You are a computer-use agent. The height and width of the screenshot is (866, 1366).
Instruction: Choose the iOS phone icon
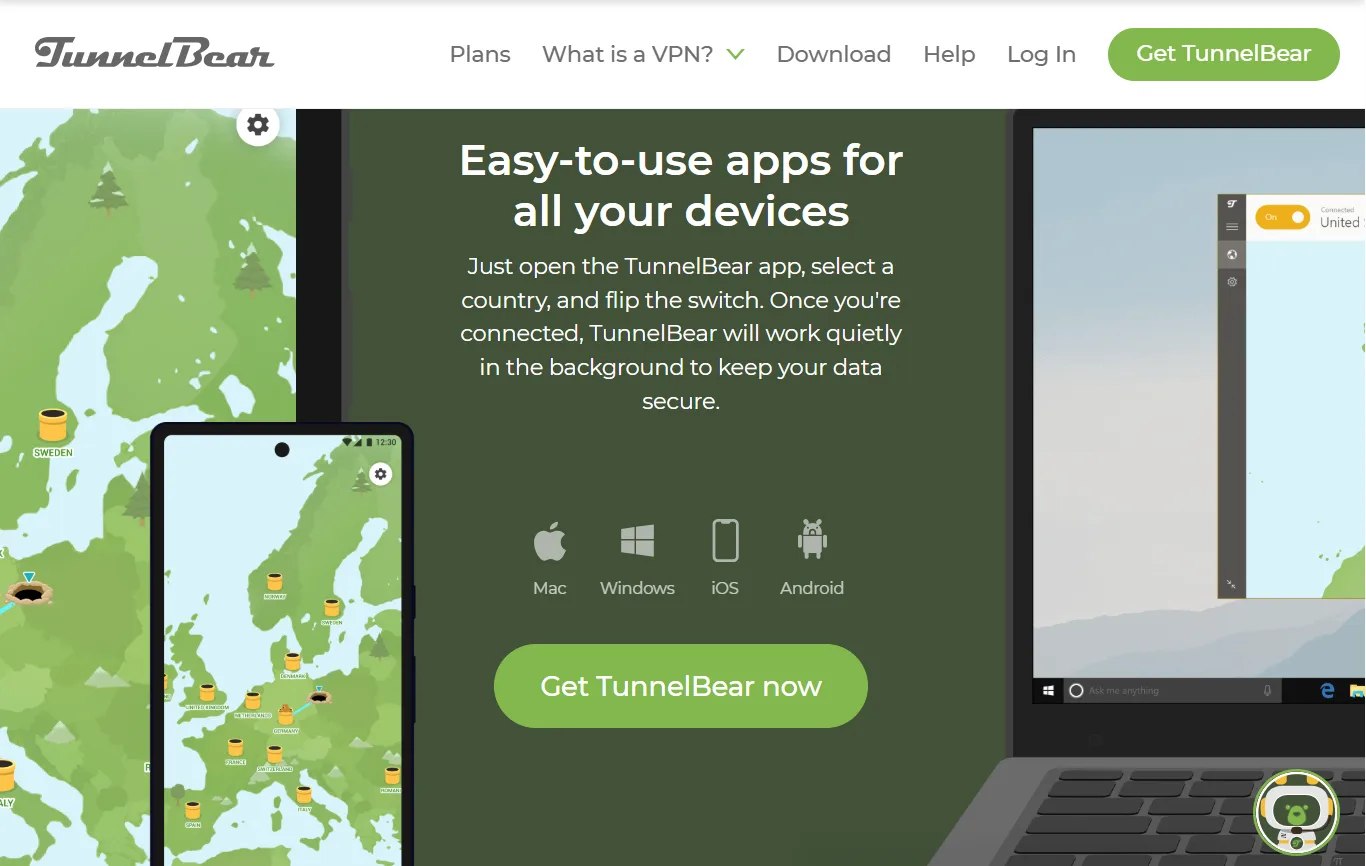[x=725, y=541]
